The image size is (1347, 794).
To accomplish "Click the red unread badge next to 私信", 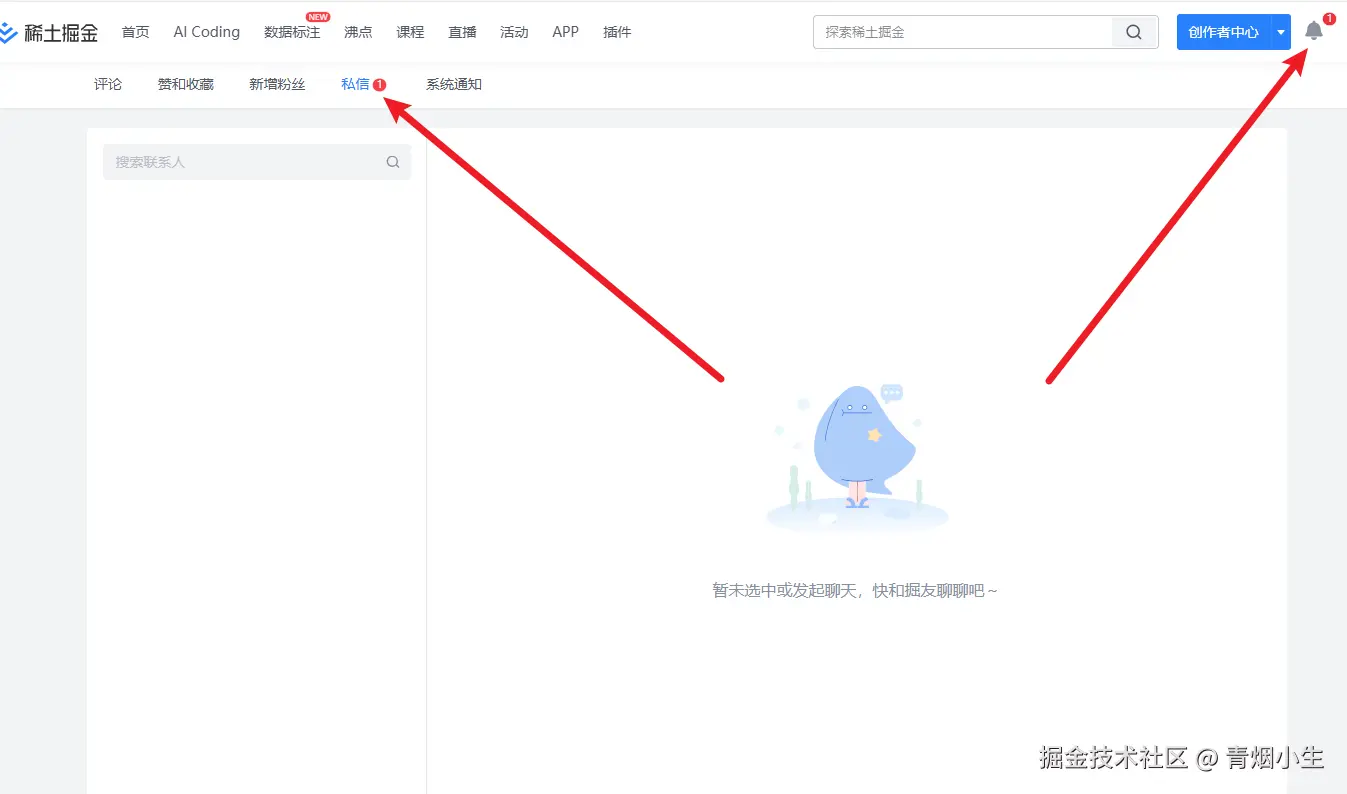I will click(x=378, y=84).
